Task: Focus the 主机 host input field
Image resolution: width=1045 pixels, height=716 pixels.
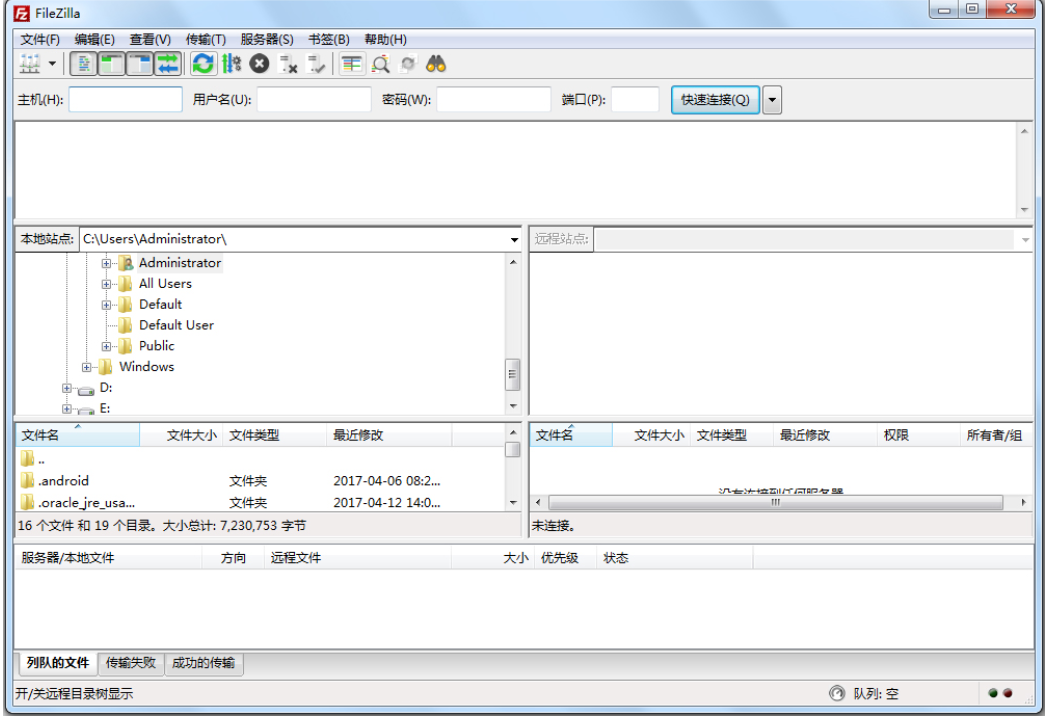Action: [125, 99]
